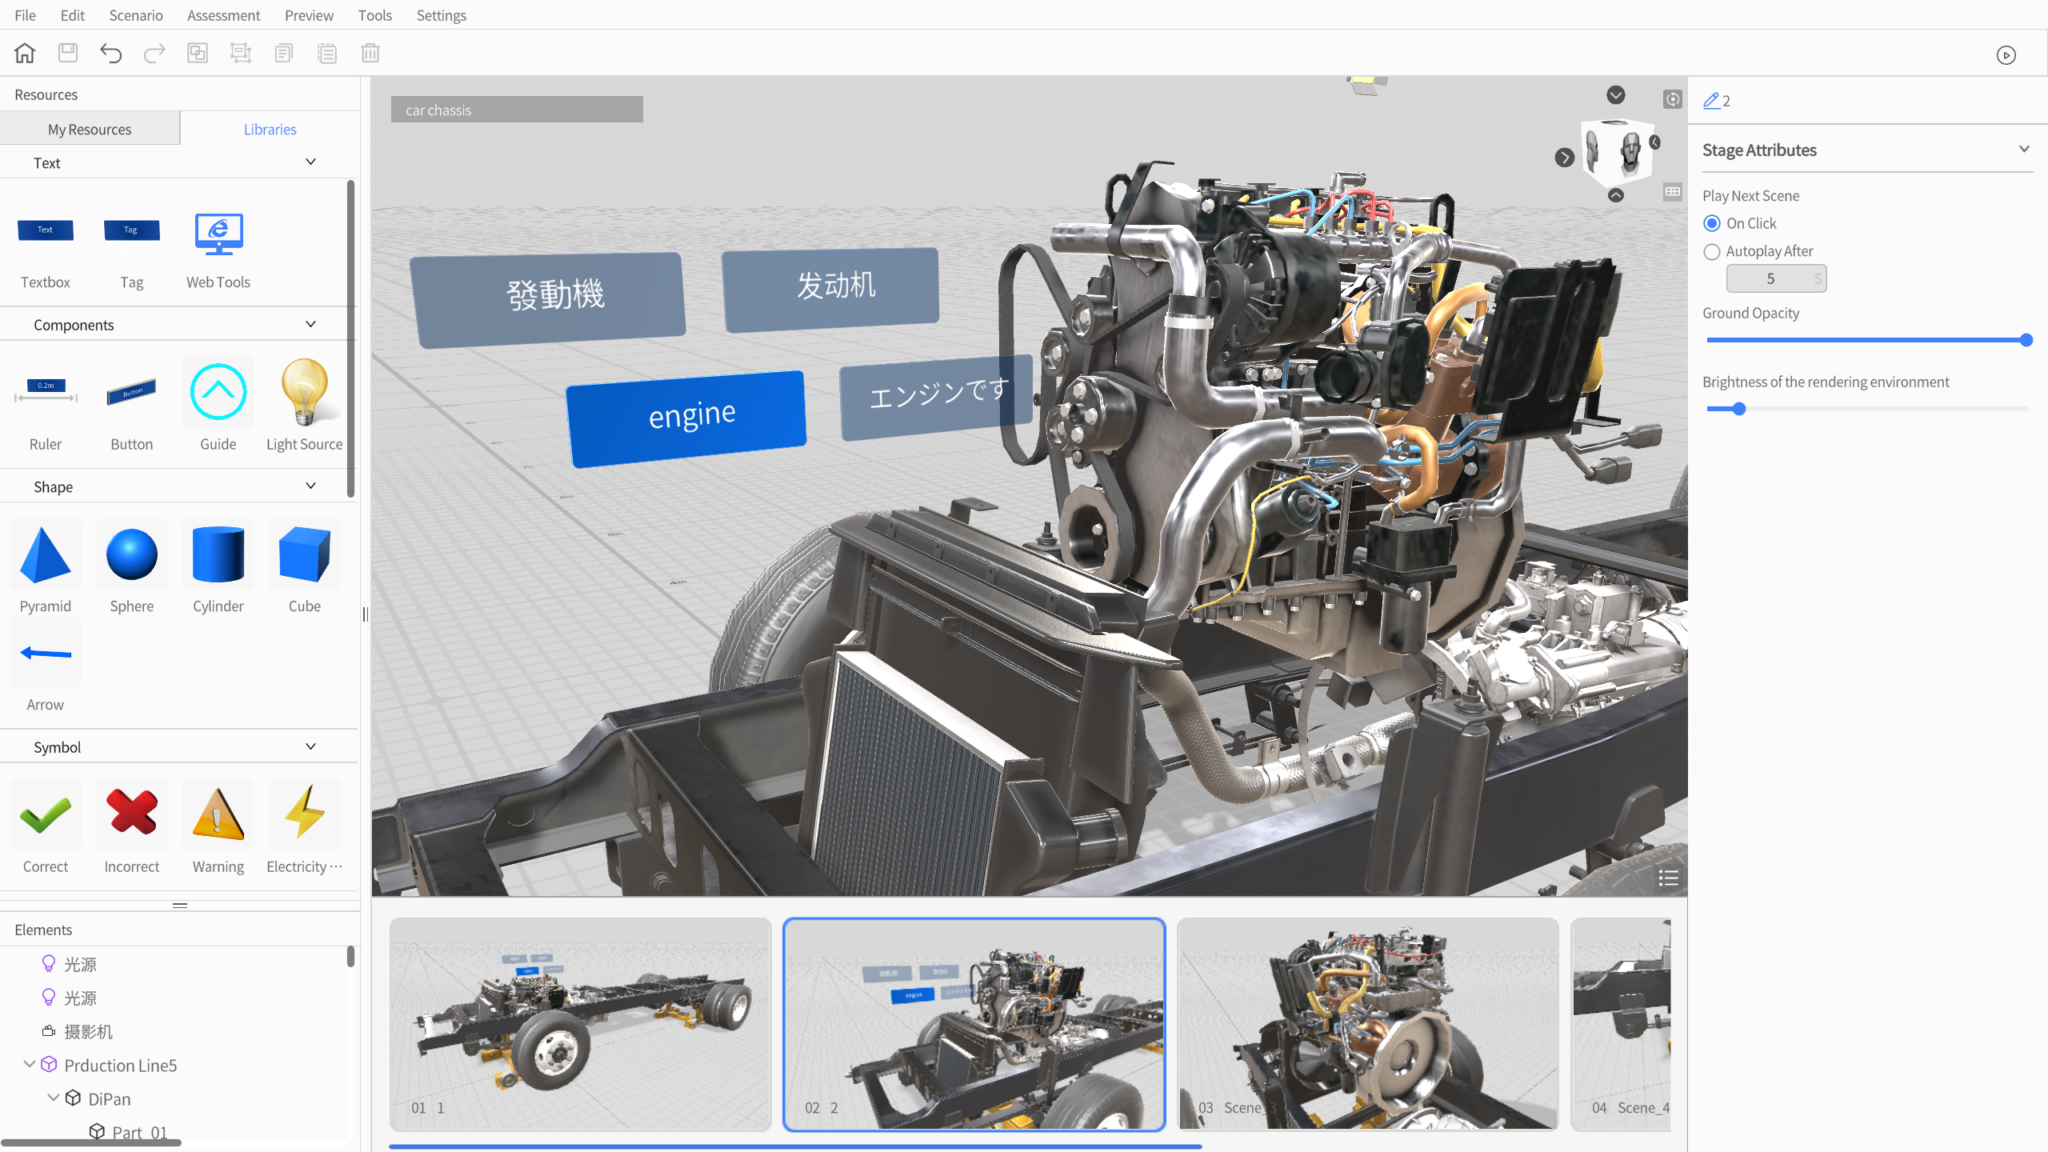Select the On Click play option
The width and height of the screenshot is (2048, 1152).
(x=1712, y=223)
